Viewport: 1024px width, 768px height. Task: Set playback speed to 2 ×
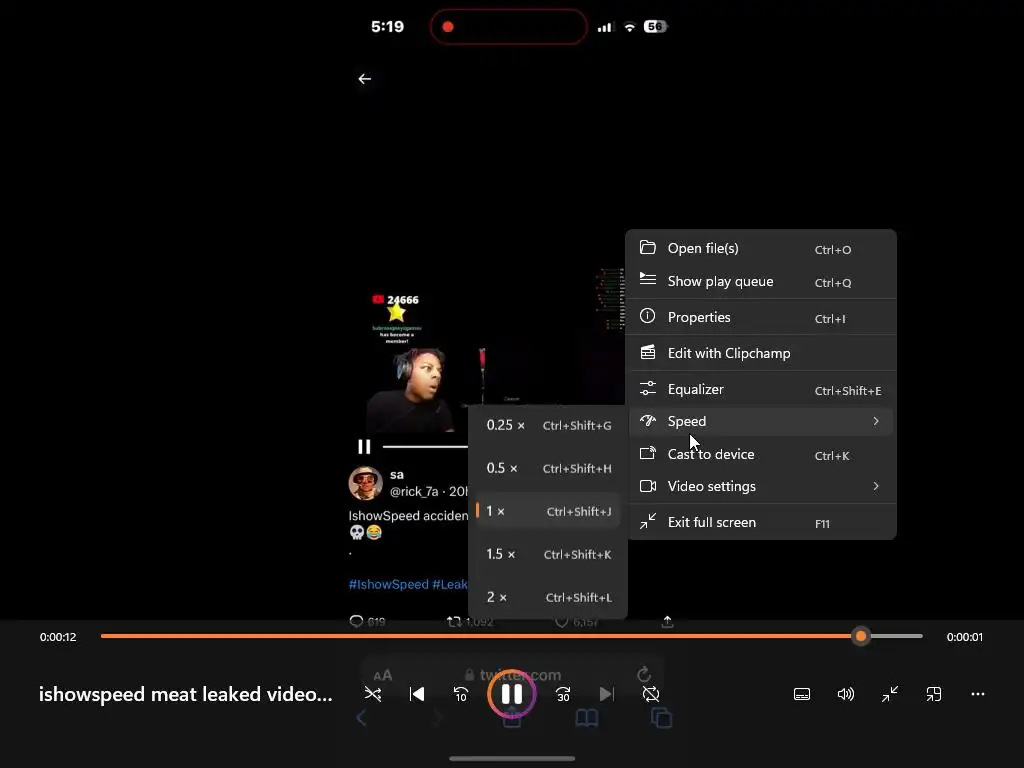548,598
